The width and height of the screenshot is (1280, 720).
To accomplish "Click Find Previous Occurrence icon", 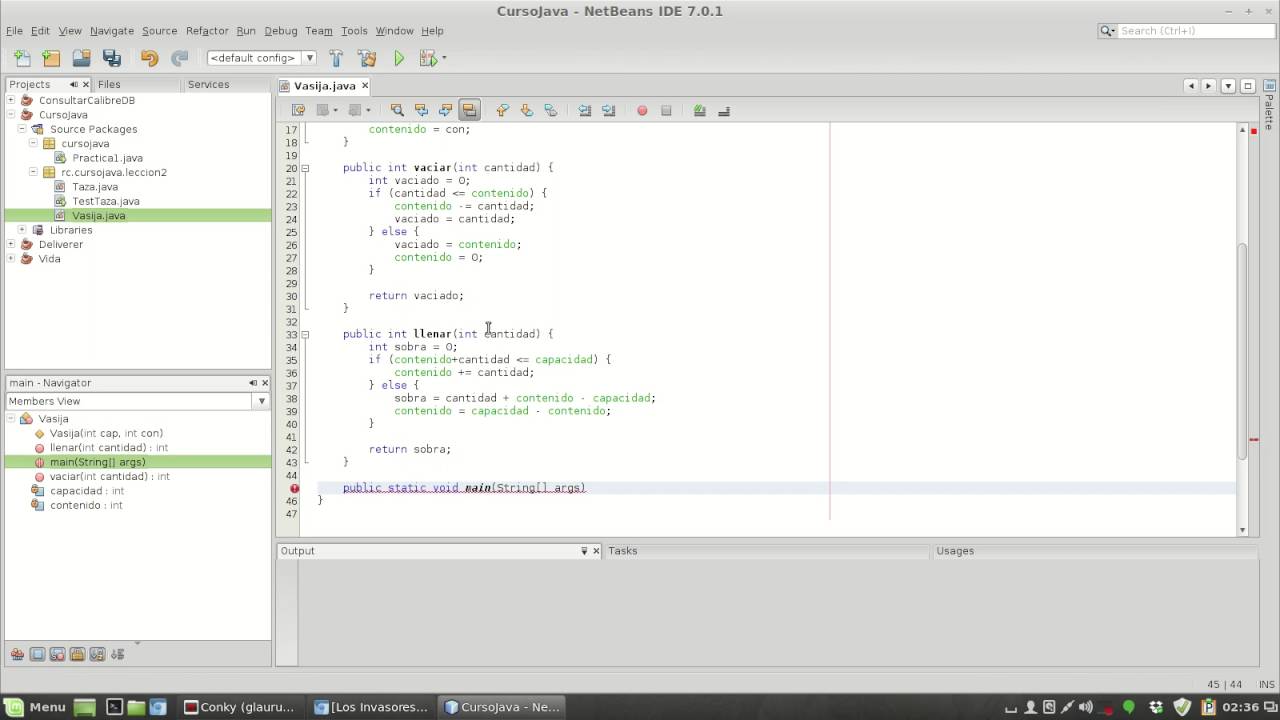I will coord(421,110).
